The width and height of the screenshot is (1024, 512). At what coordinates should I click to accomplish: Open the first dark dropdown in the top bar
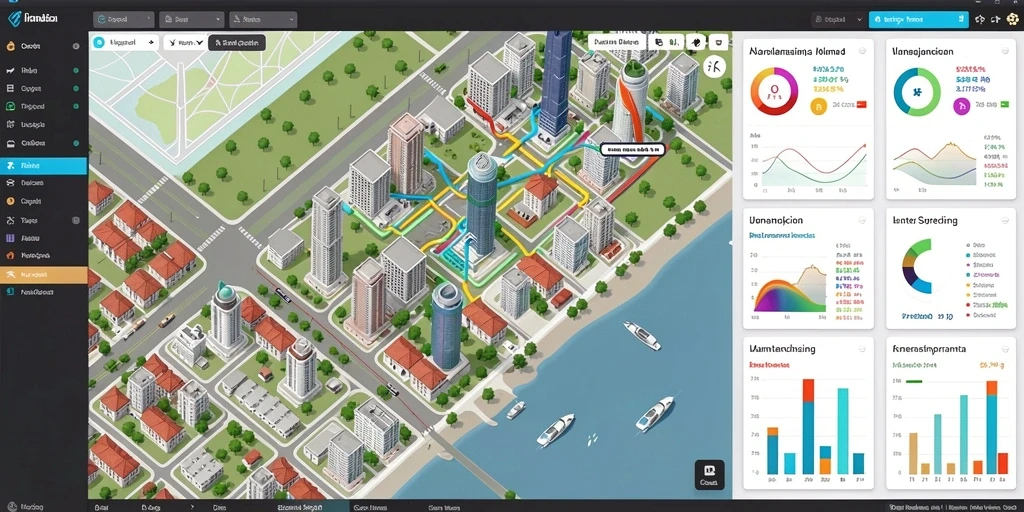pyautogui.click(x=123, y=20)
